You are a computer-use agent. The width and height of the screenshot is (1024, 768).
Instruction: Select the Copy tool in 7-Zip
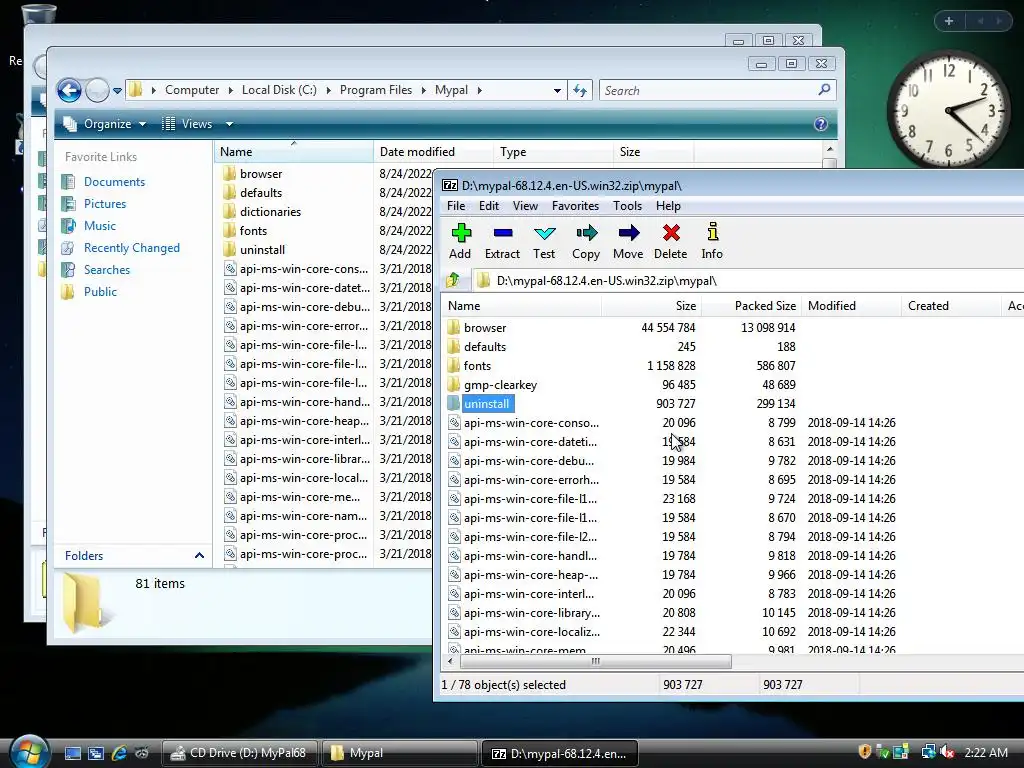coord(586,241)
